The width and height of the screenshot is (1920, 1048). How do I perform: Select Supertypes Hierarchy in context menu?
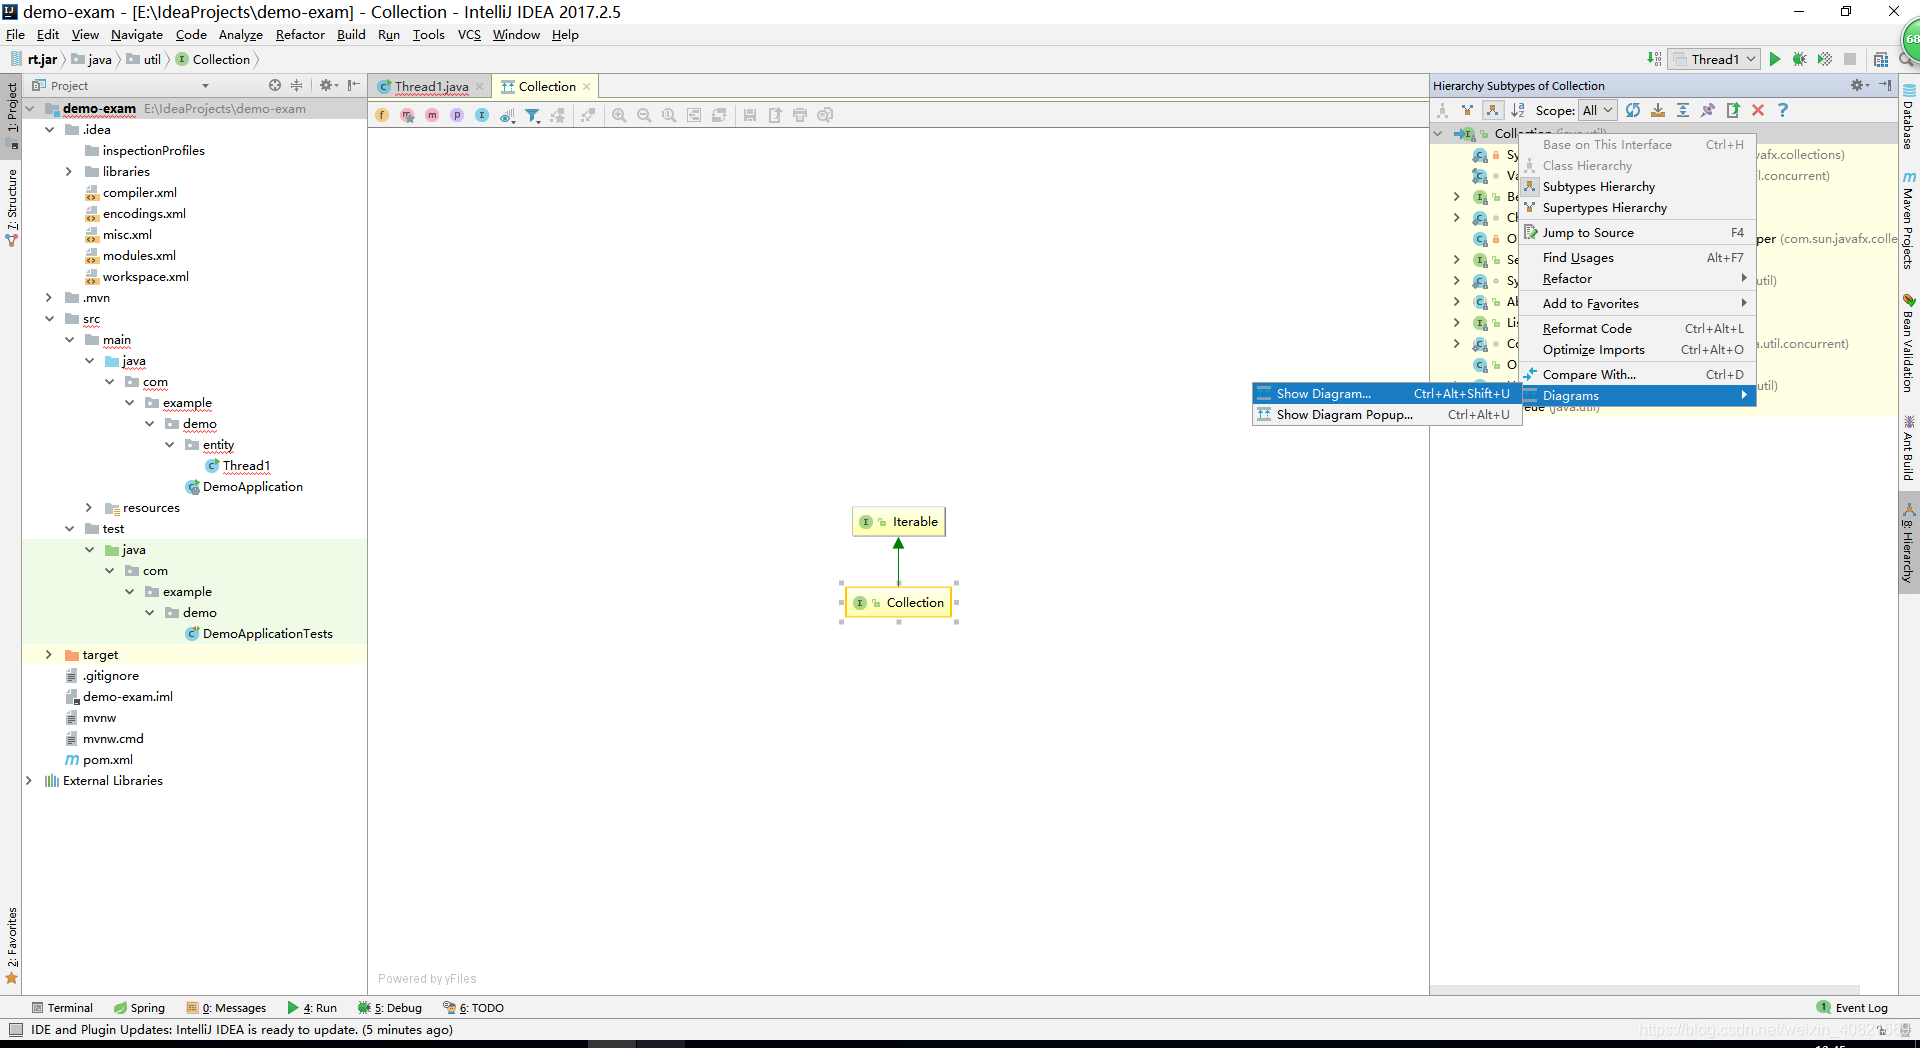pyautogui.click(x=1638, y=208)
